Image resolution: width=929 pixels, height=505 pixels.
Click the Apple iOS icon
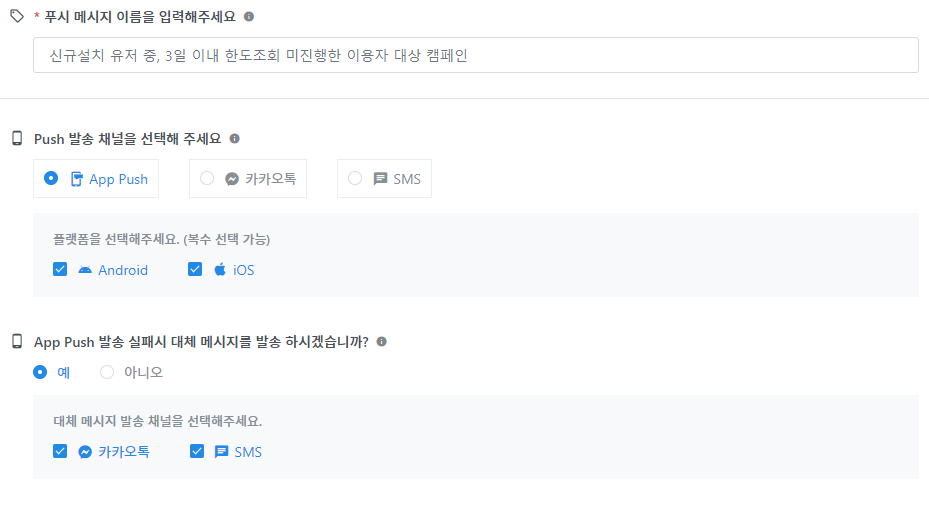(x=220, y=270)
